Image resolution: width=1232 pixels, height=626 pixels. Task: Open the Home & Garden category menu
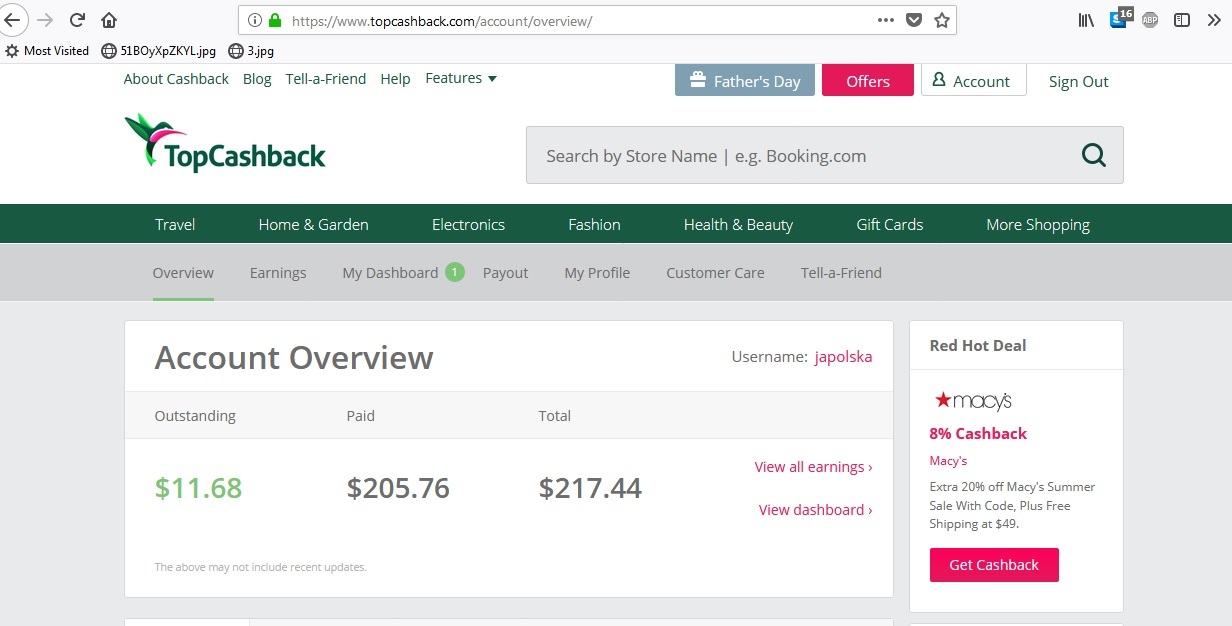313,224
